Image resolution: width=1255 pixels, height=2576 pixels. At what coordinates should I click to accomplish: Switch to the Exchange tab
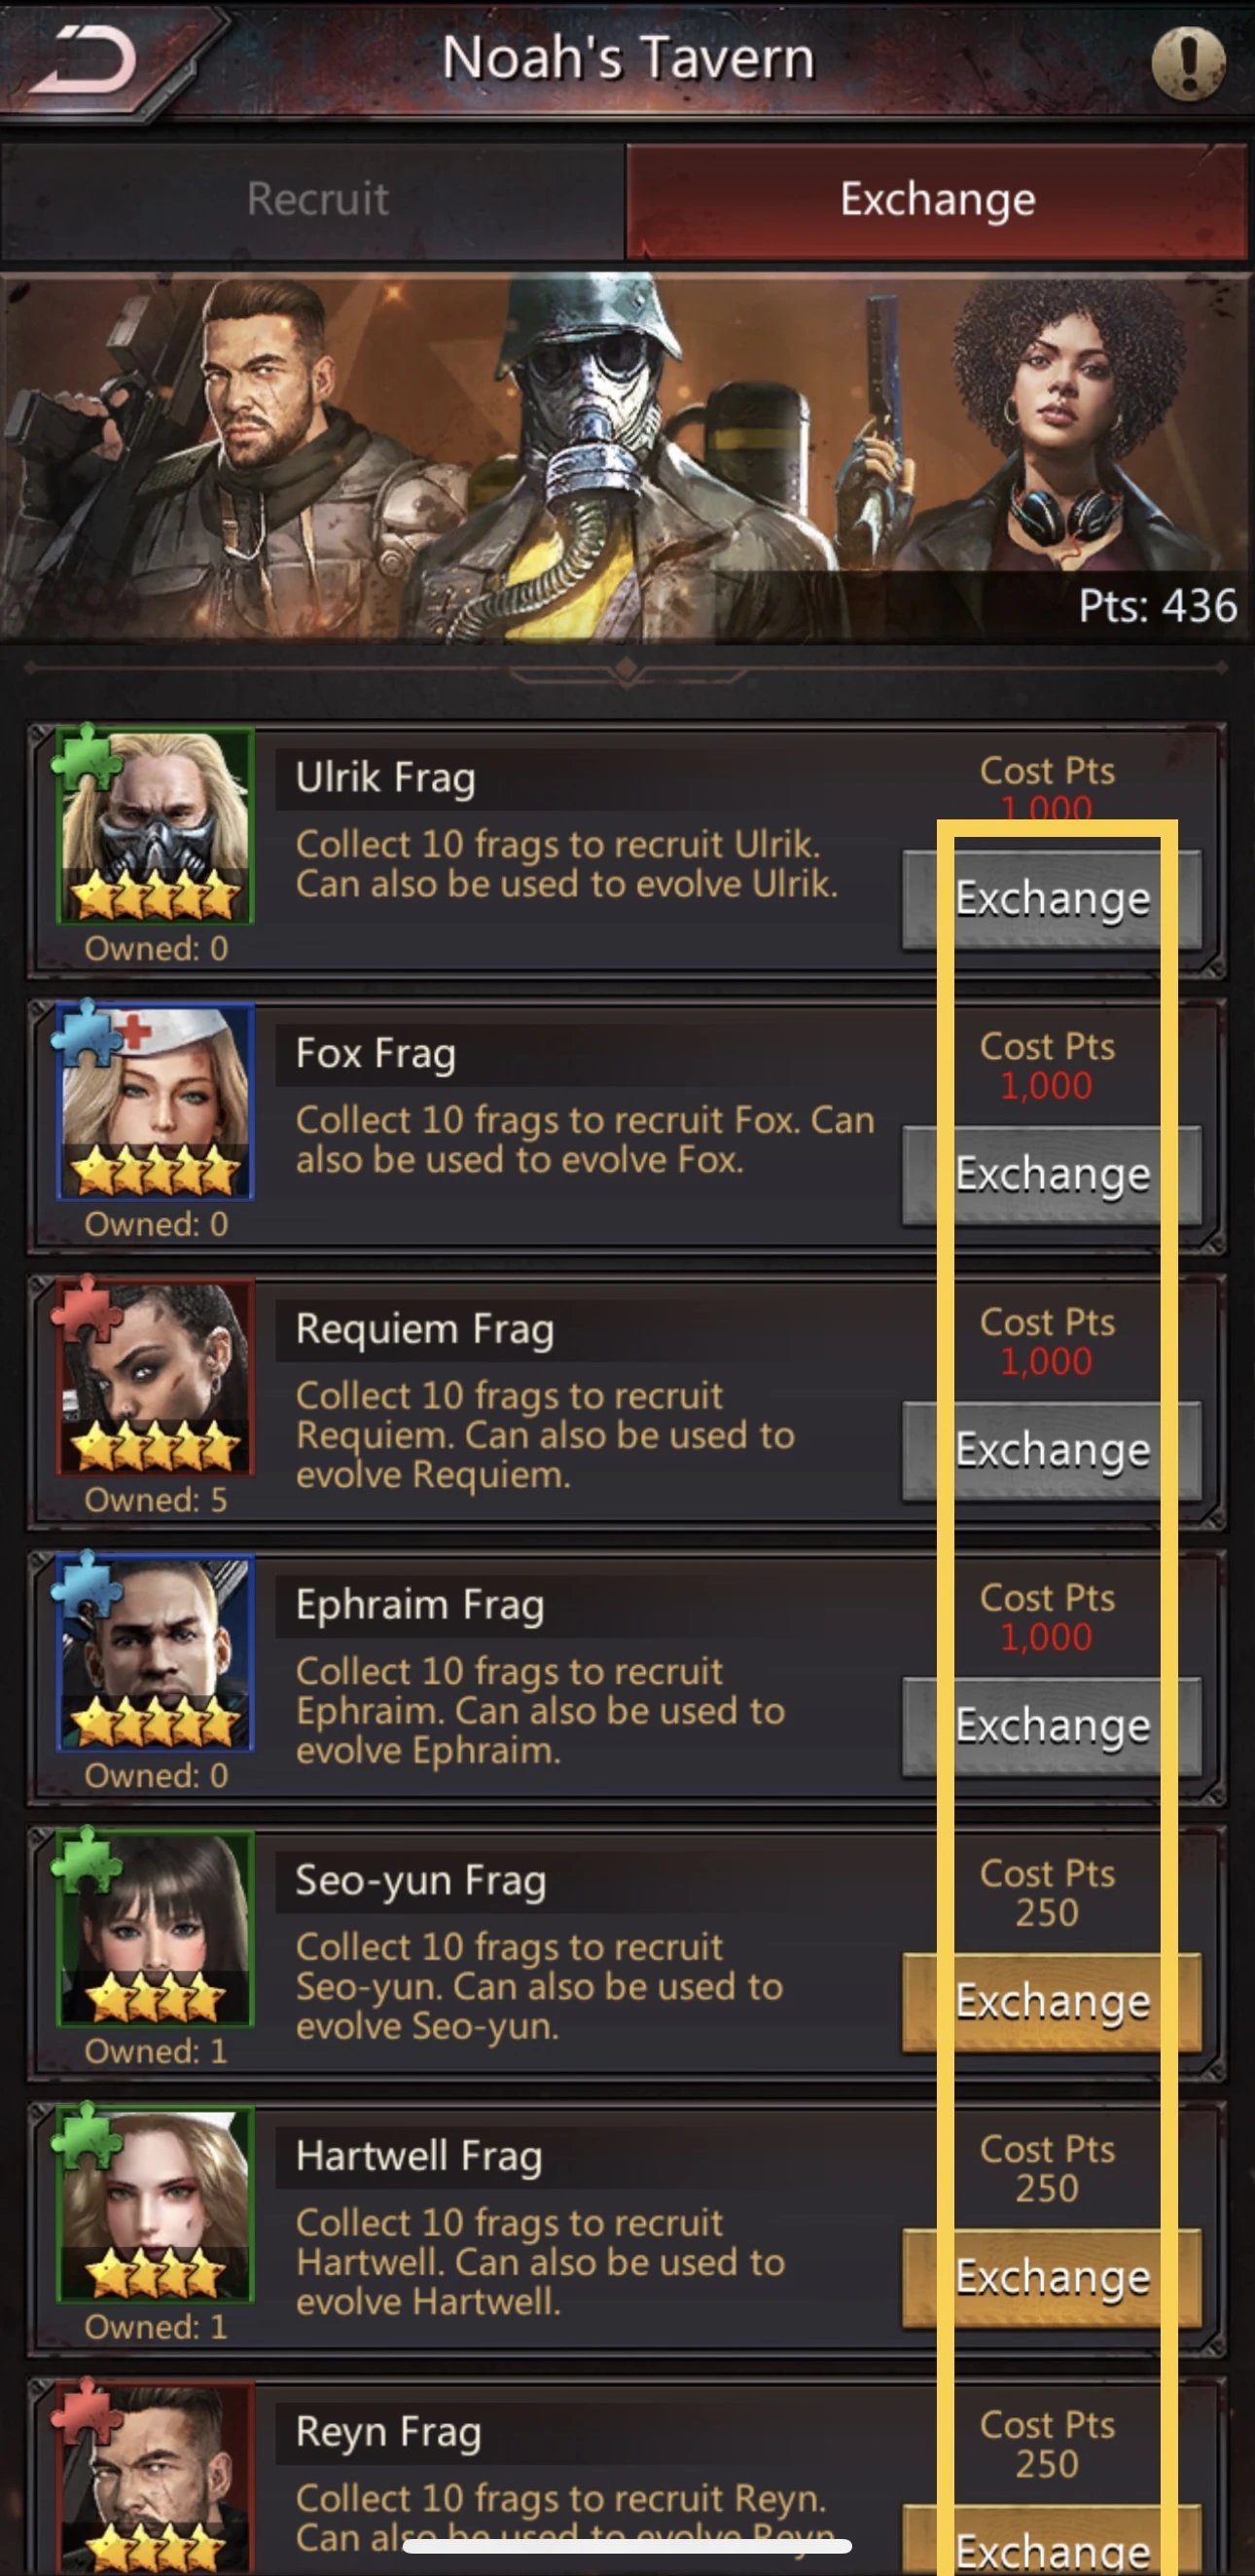click(937, 200)
